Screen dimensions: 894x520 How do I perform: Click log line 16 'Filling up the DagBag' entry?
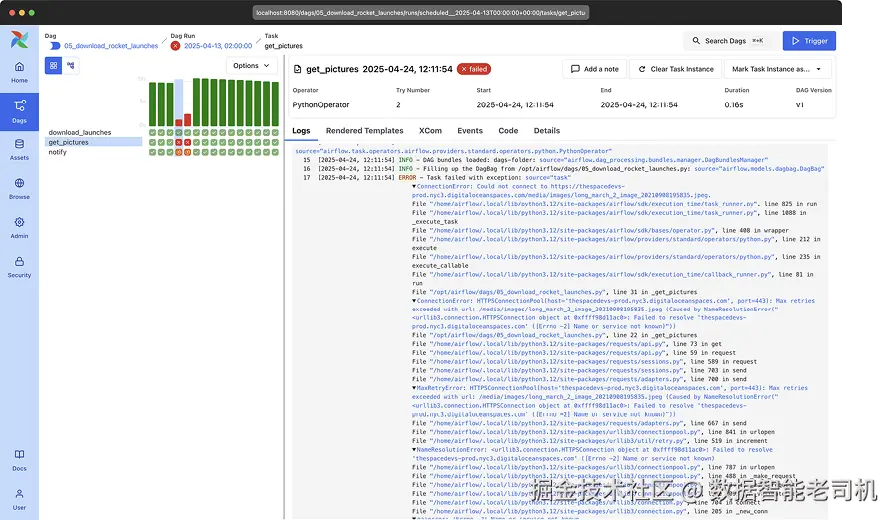pyautogui.click(x=563, y=169)
